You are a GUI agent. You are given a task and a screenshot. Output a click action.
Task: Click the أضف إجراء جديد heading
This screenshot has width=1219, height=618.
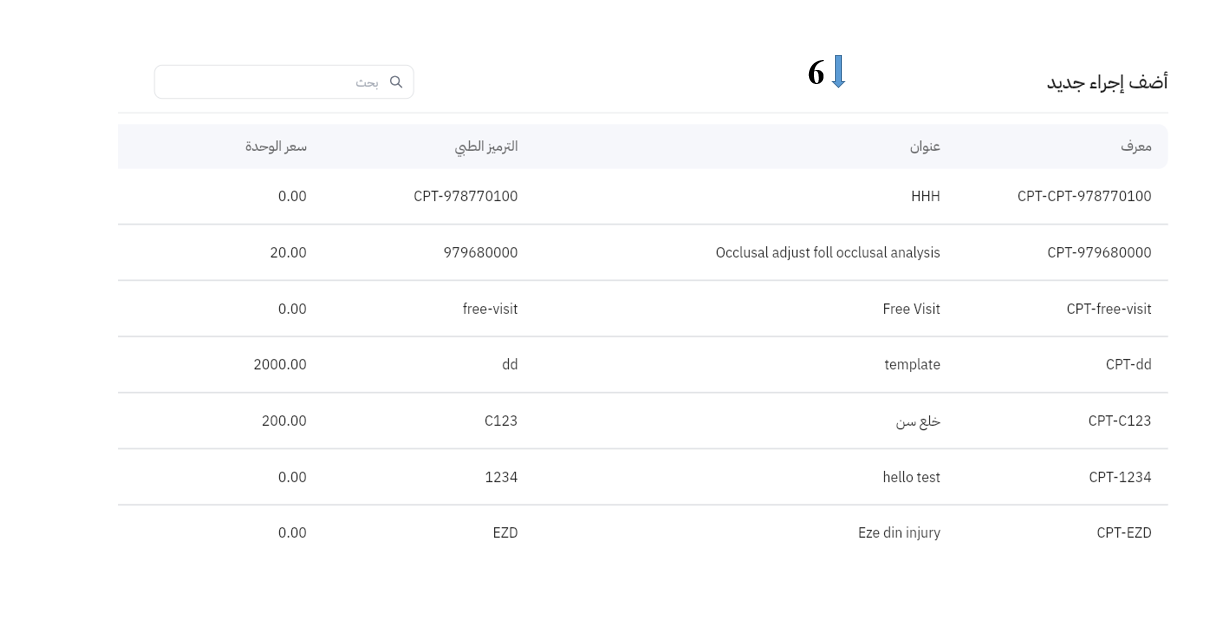click(x=1106, y=82)
